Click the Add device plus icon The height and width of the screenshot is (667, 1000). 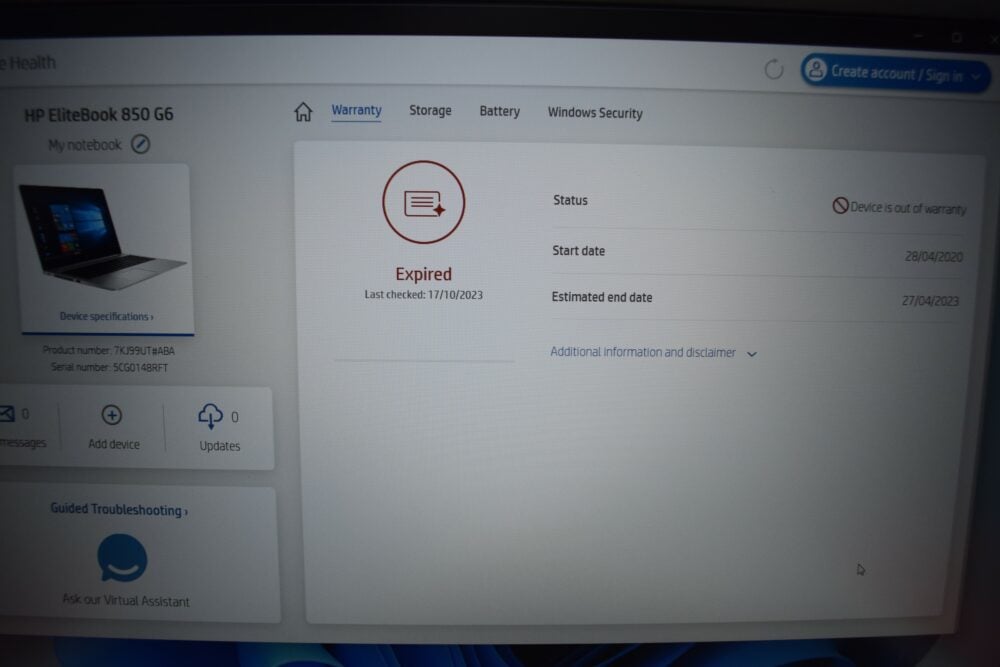pos(112,415)
